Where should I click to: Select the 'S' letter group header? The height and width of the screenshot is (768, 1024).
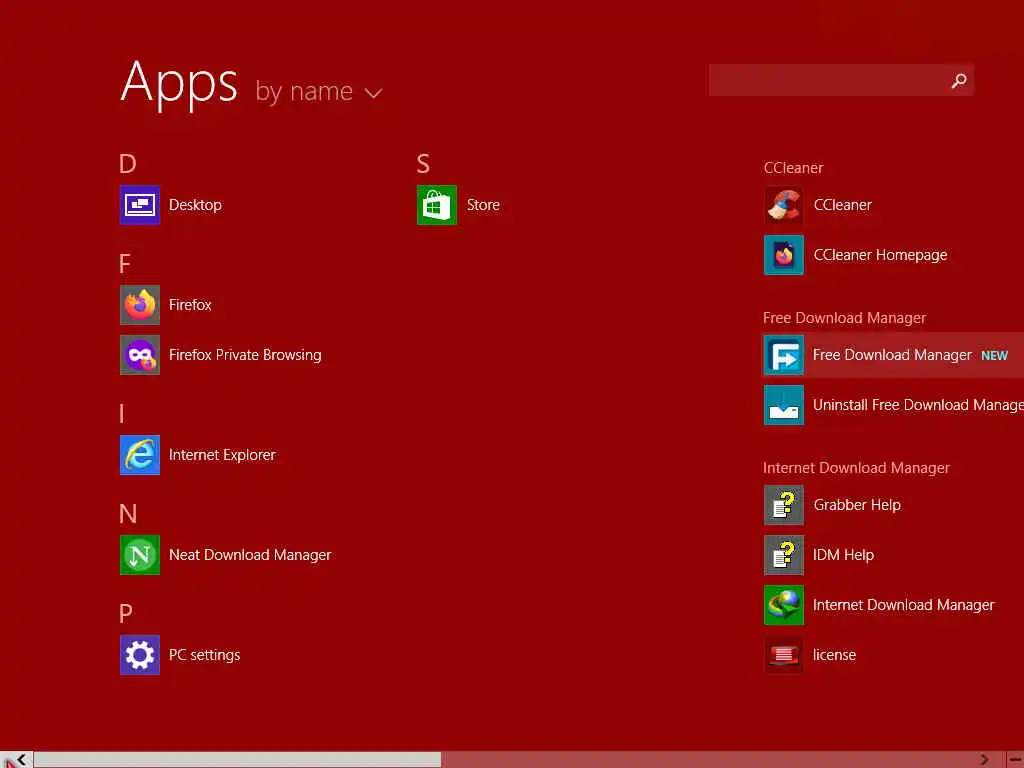coord(423,163)
